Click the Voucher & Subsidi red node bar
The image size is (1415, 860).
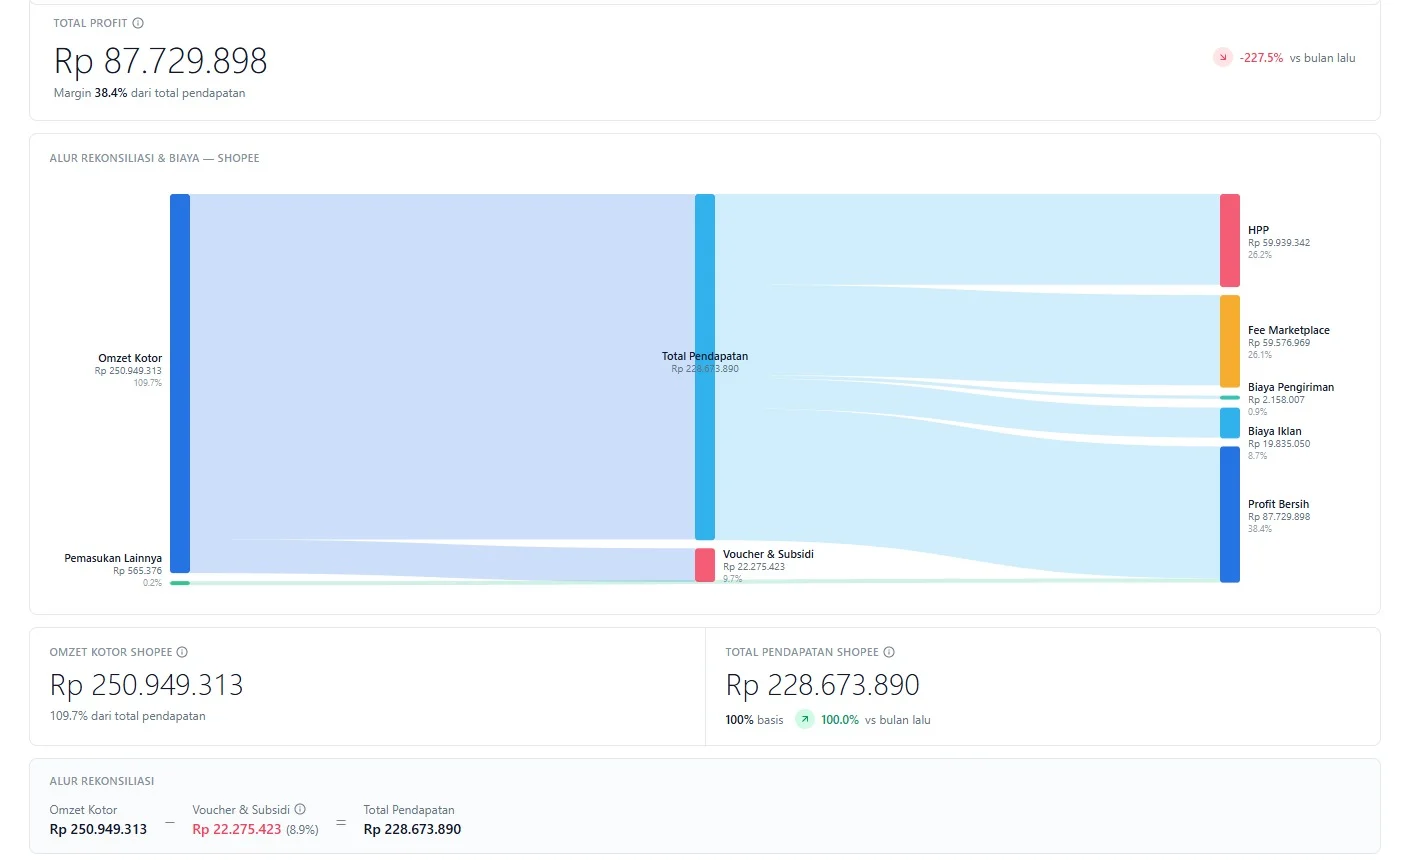(x=705, y=565)
